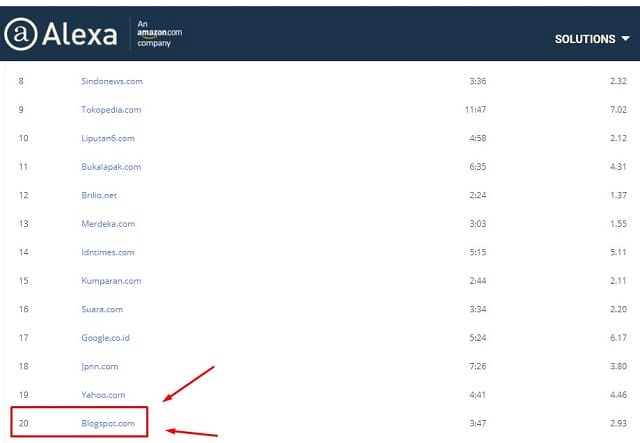Screen dimensions: 640x443
Task: Open the Kumparan.com site link
Action: click(x=110, y=281)
